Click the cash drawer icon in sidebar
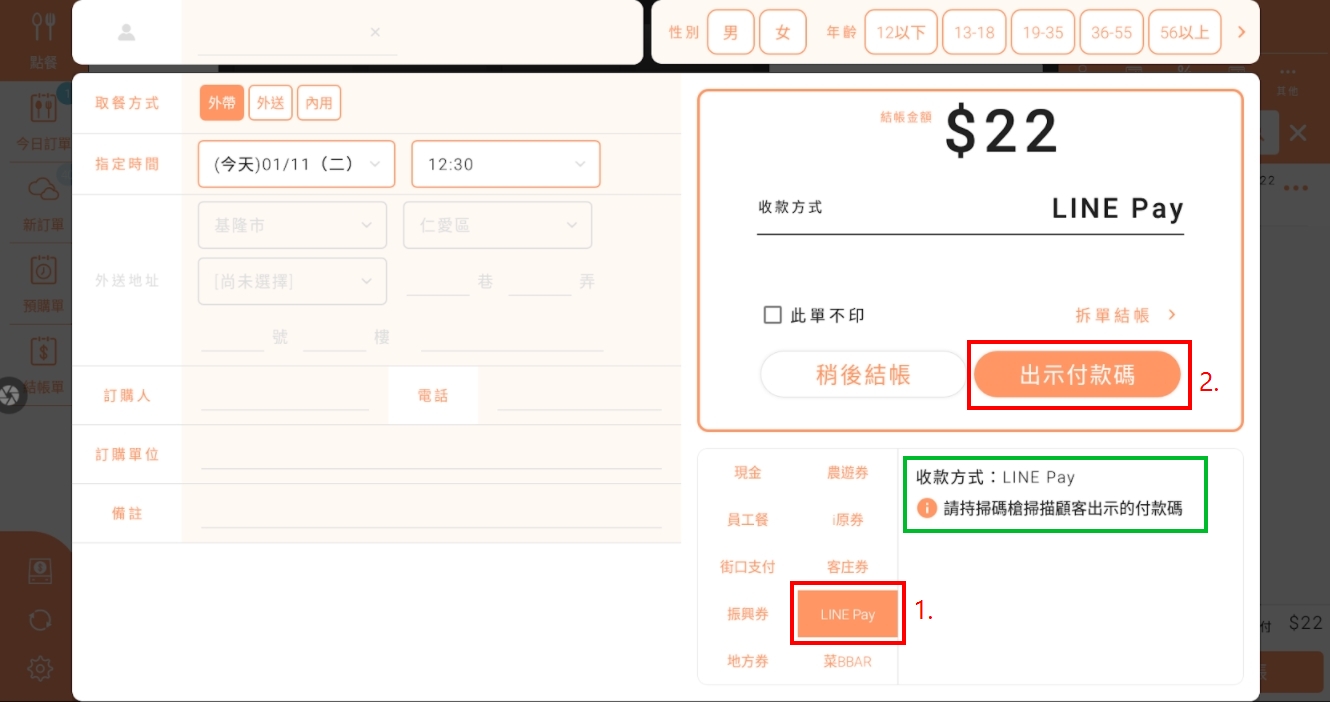The height and width of the screenshot is (702, 1330). 40,571
